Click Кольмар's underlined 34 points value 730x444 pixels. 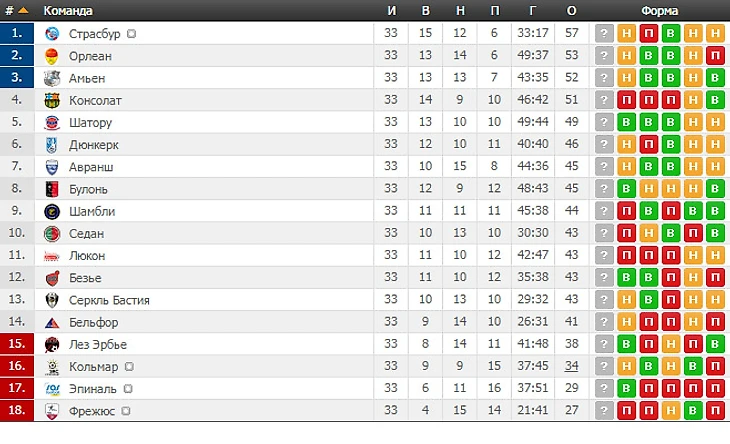[572, 366]
